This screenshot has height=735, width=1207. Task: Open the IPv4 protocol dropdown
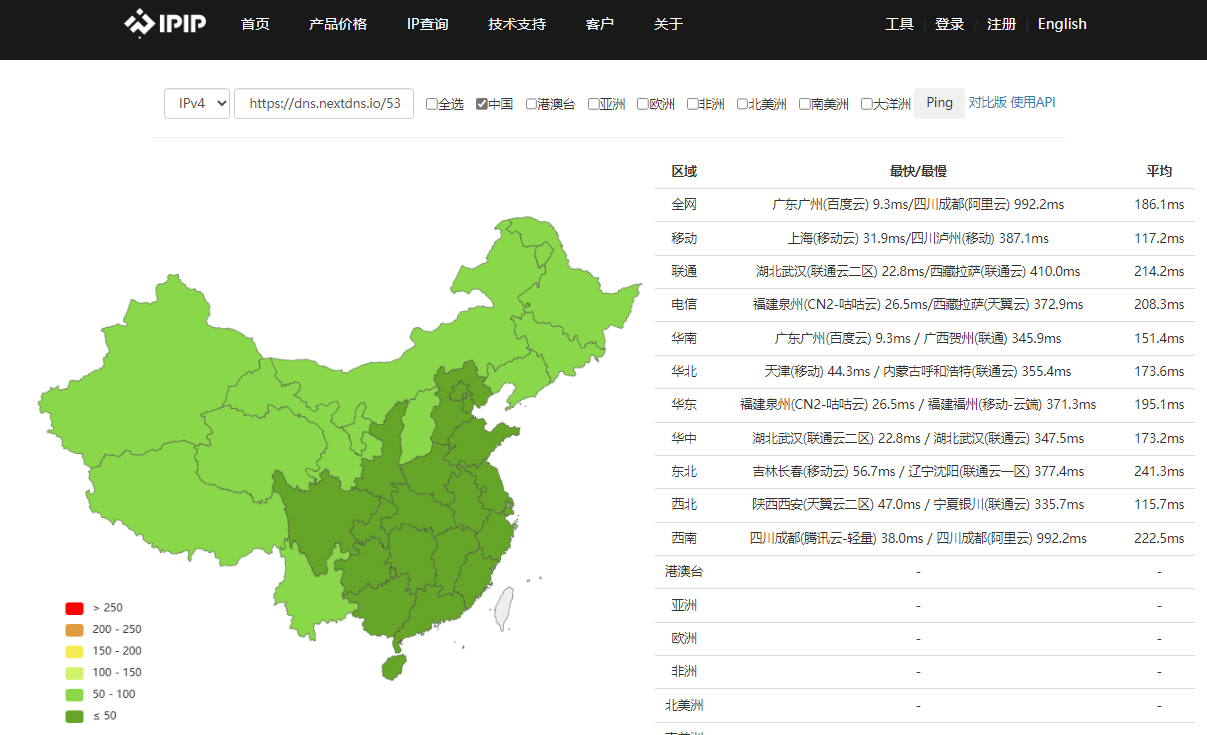tap(197, 103)
